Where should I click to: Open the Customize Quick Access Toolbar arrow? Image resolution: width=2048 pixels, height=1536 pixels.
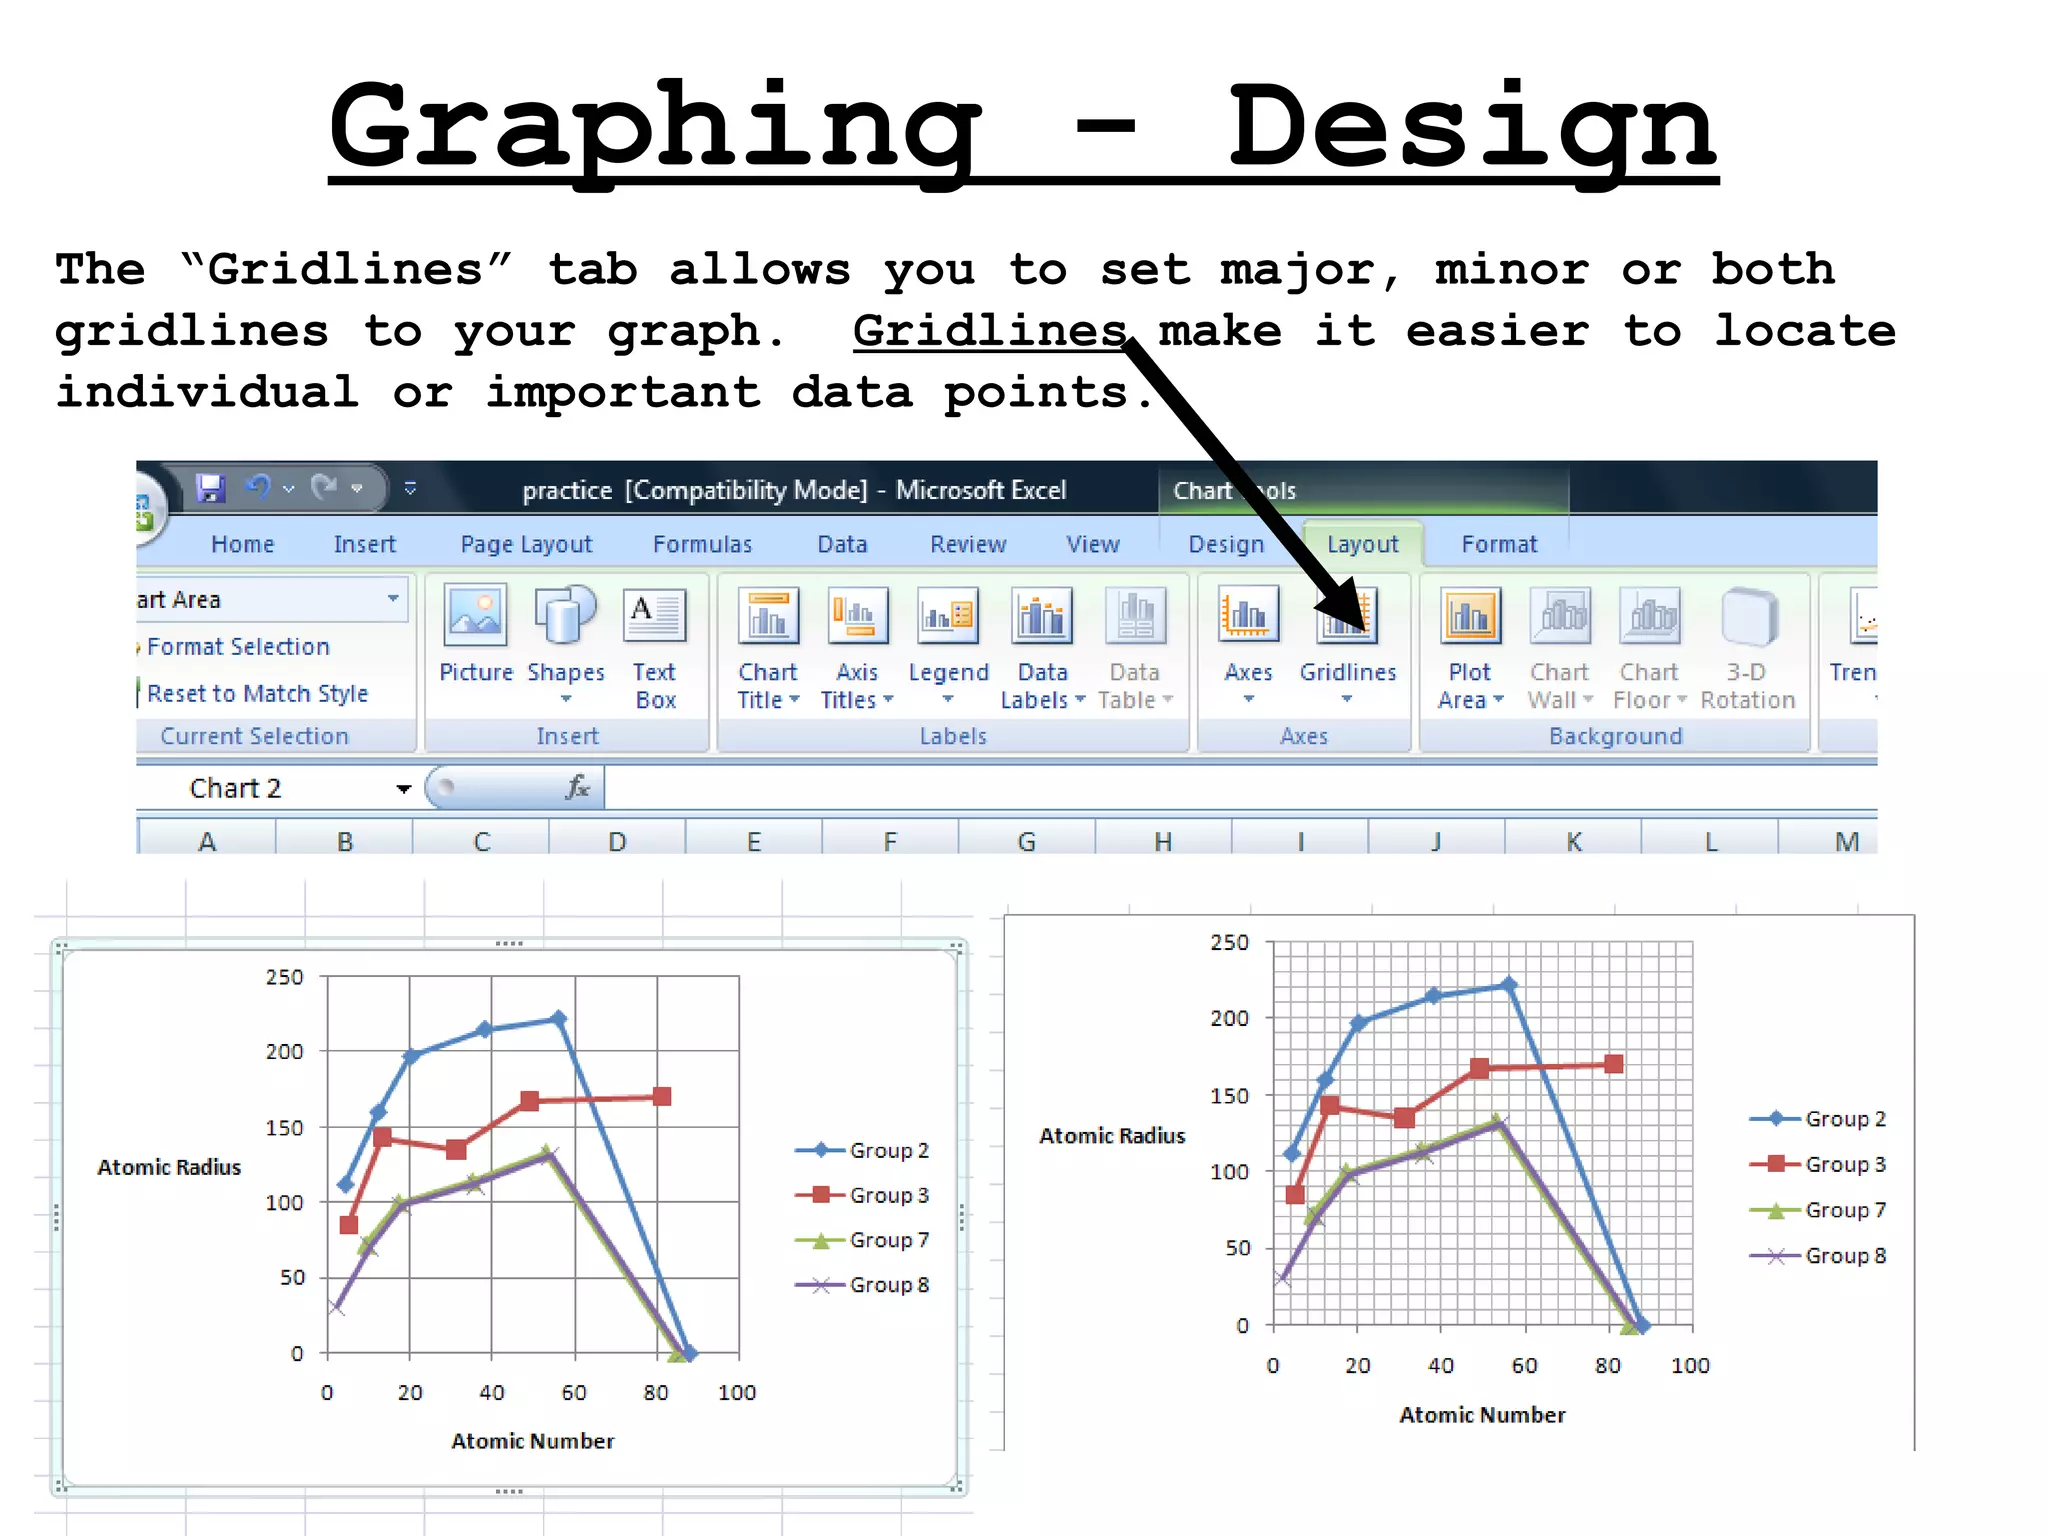coord(410,488)
